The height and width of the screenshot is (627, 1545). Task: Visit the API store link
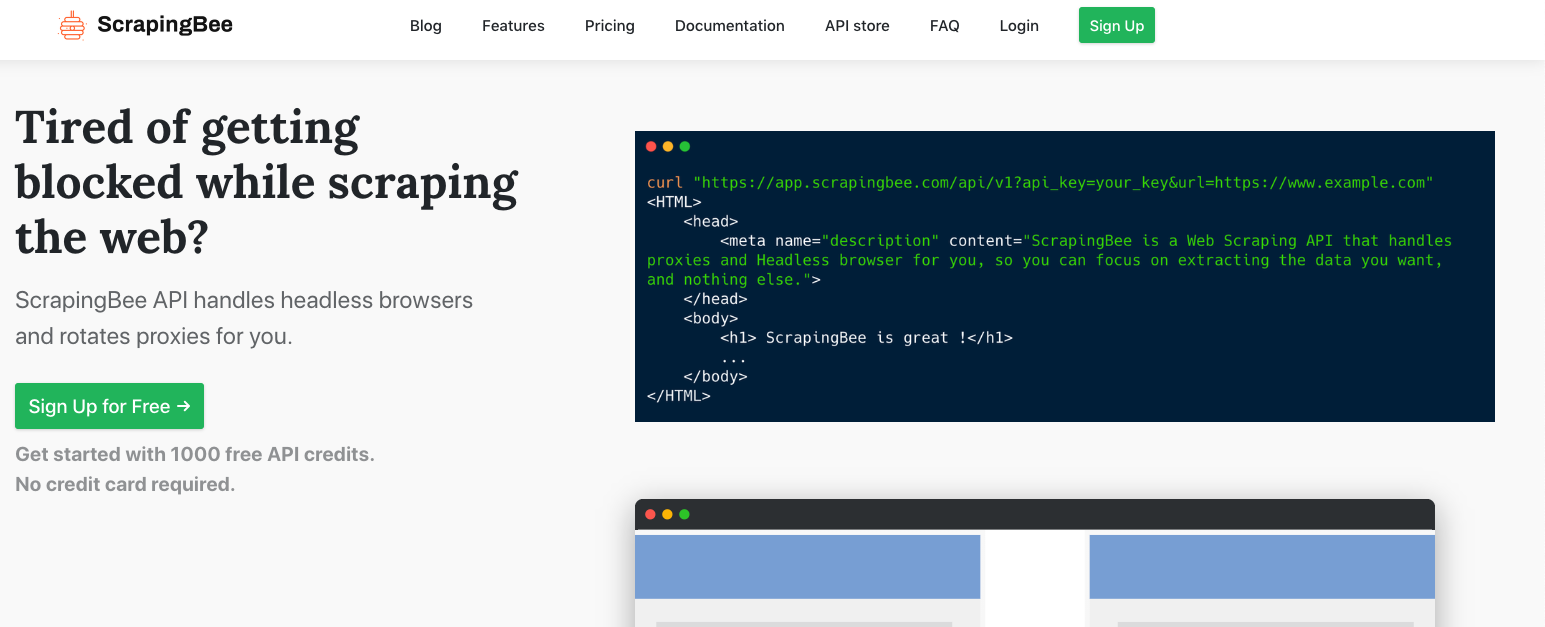857,26
